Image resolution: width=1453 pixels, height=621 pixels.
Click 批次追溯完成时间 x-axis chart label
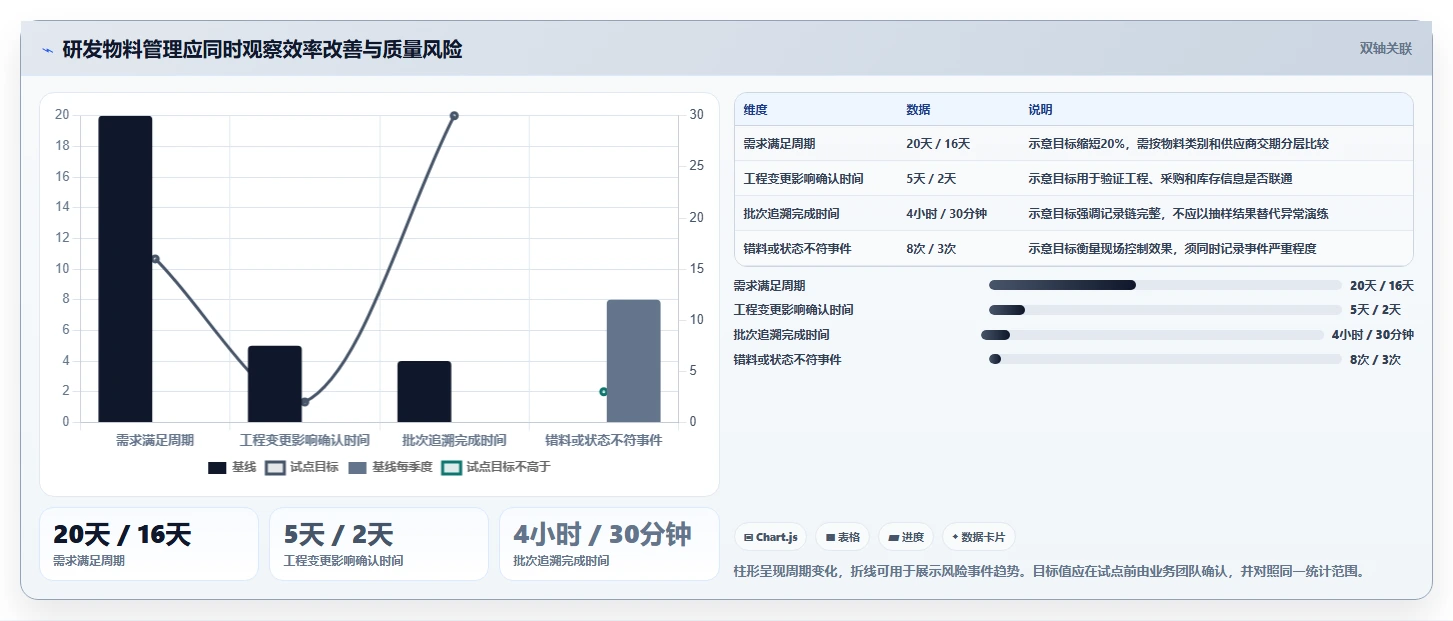coord(454,440)
